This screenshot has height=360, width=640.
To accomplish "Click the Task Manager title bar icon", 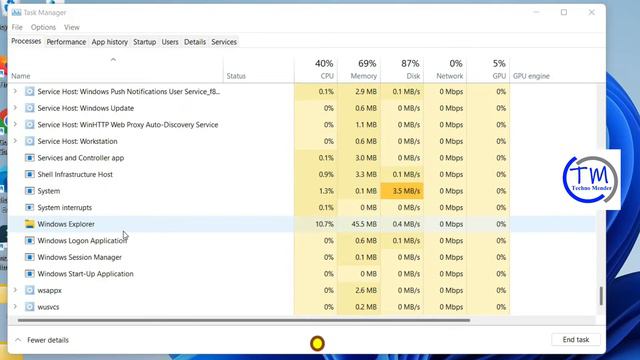I will (x=16, y=13).
